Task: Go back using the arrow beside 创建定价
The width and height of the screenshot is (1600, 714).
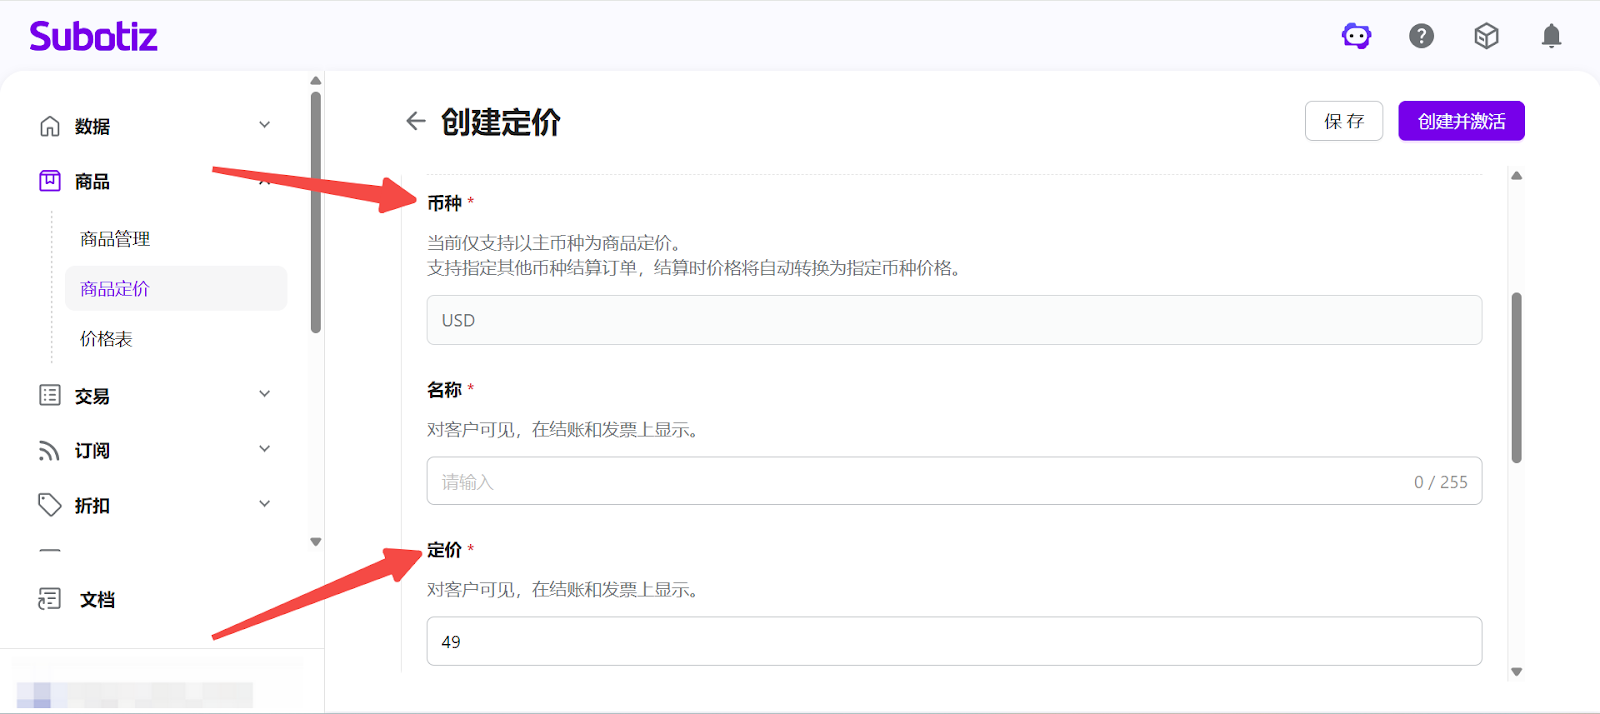Action: coord(415,122)
